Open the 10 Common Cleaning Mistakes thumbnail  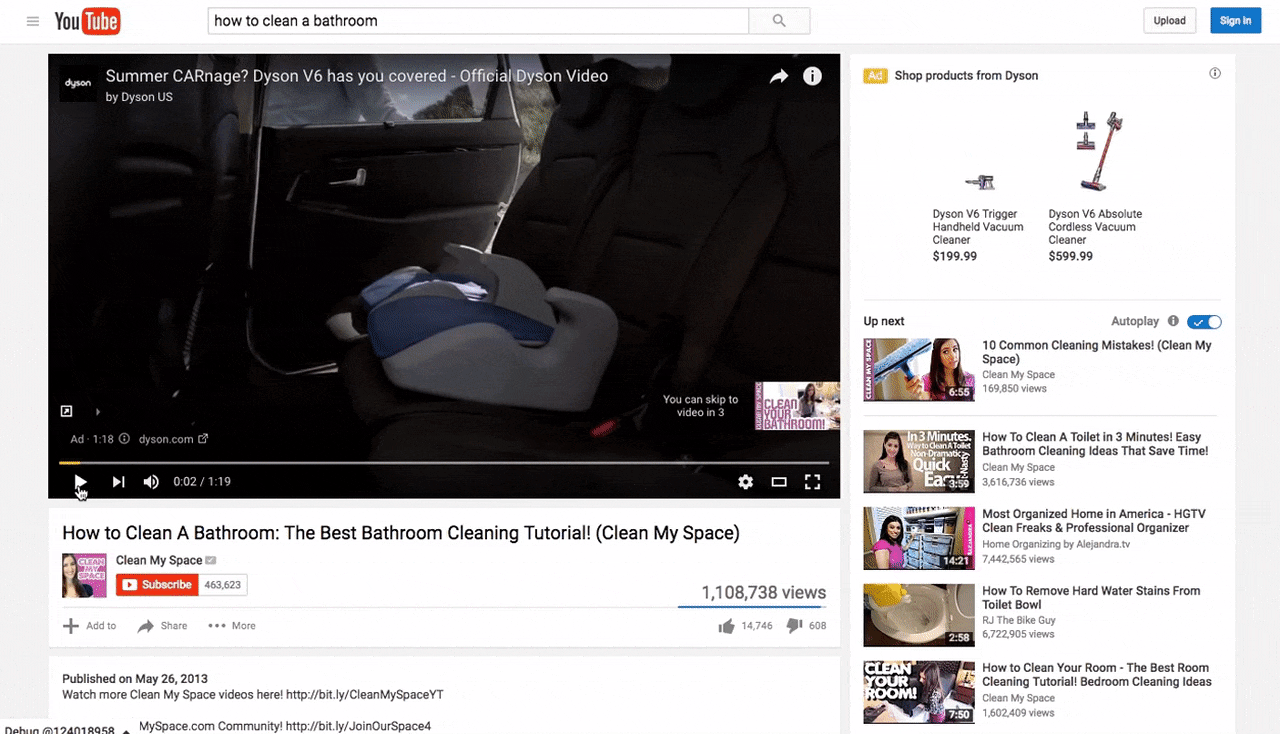[x=919, y=369]
